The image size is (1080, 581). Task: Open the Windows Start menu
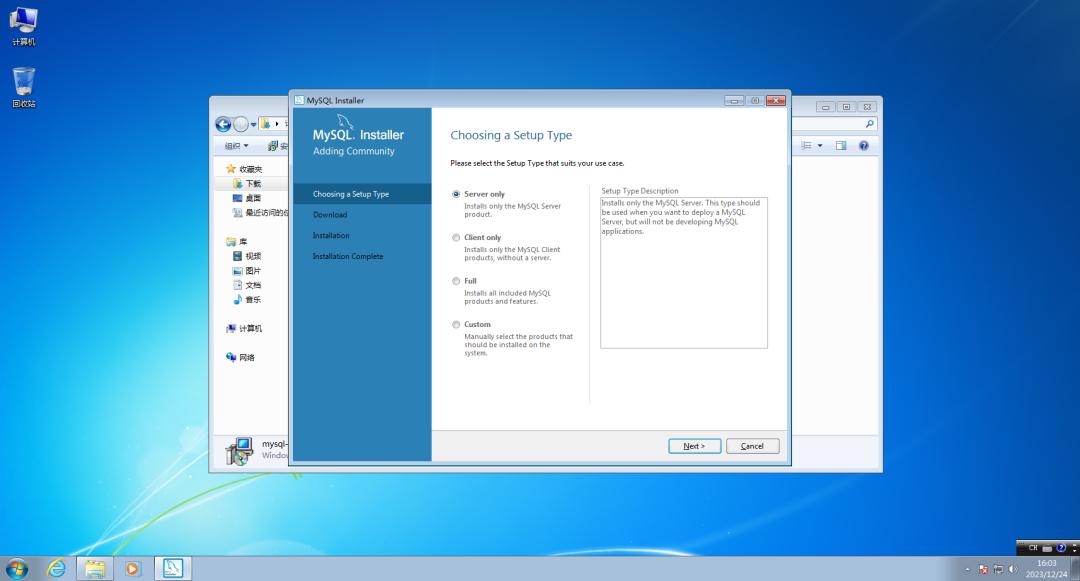coord(17,569)
